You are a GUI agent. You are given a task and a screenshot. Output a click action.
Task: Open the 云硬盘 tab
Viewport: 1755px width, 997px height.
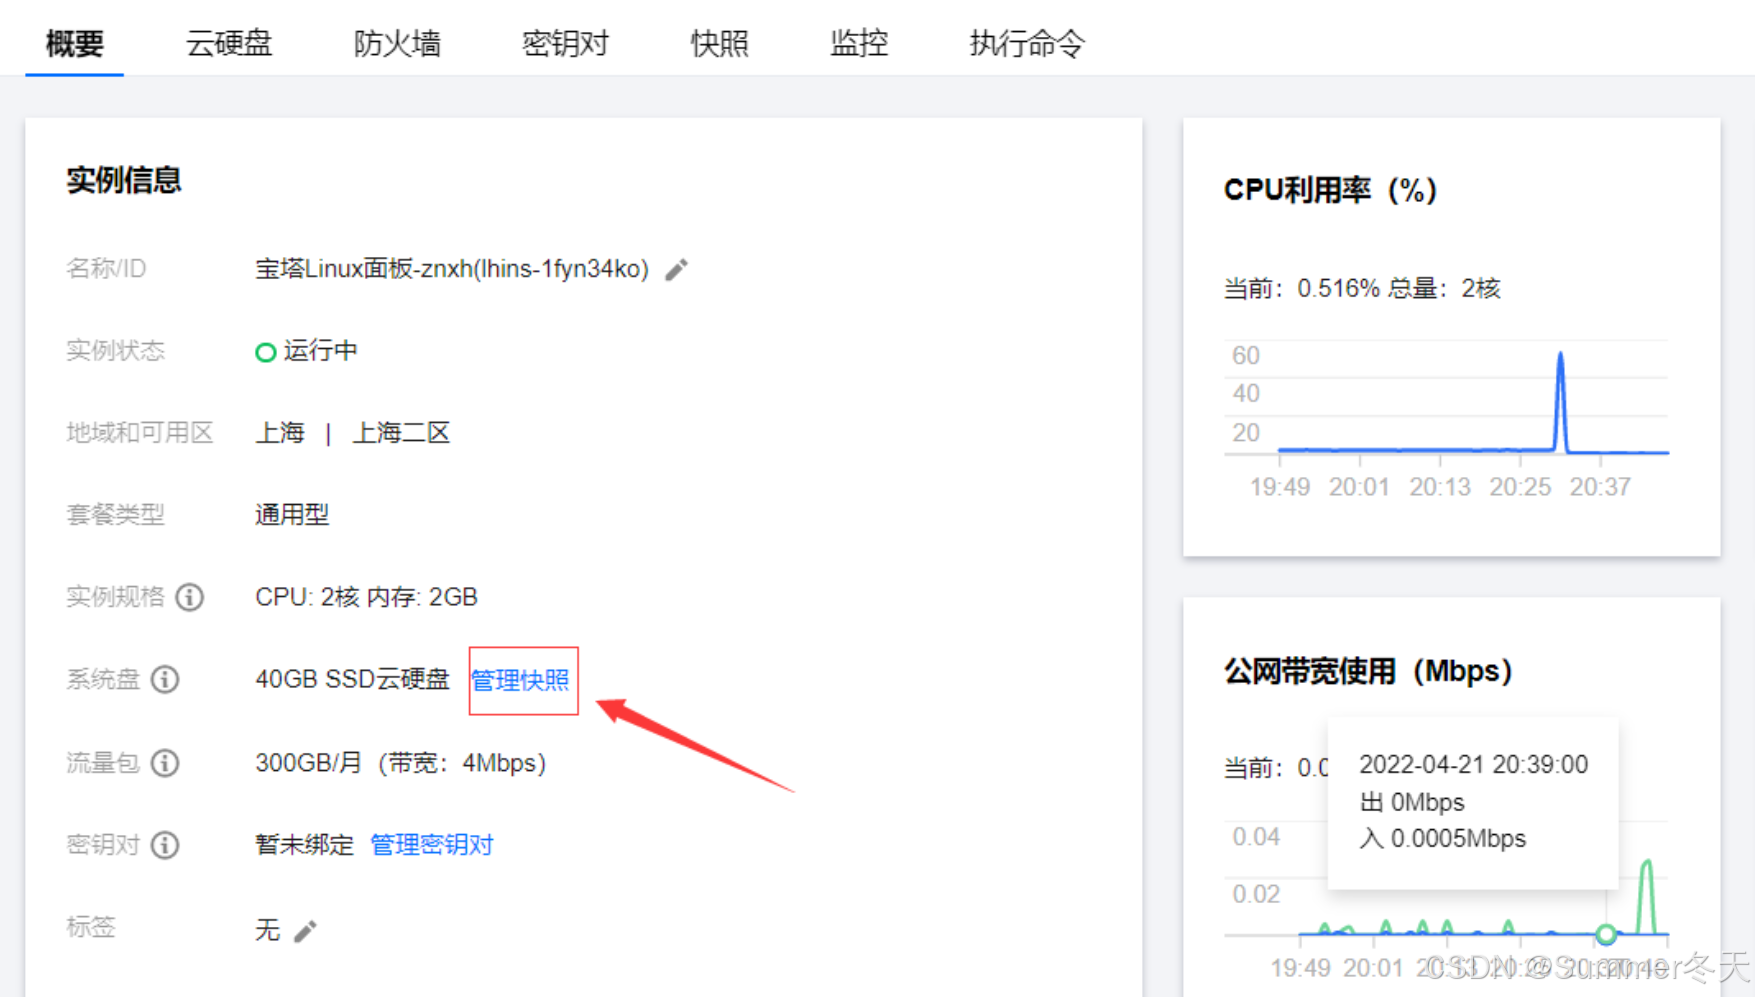[x=229, y=43]
